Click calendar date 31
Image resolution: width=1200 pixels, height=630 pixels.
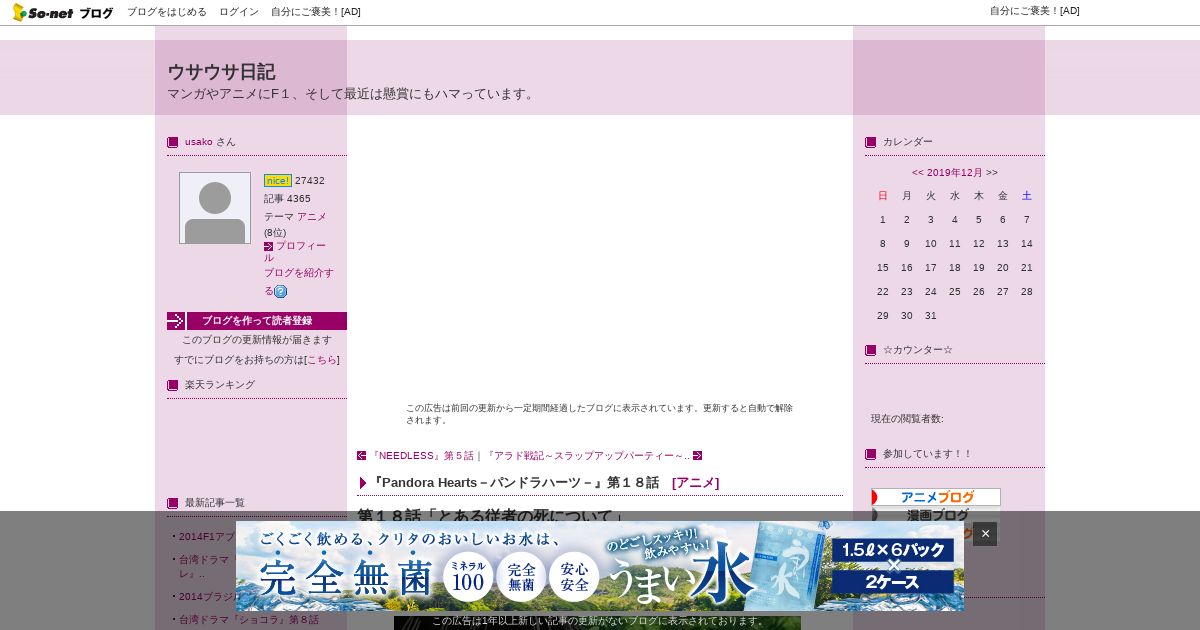tap(931, 316)
